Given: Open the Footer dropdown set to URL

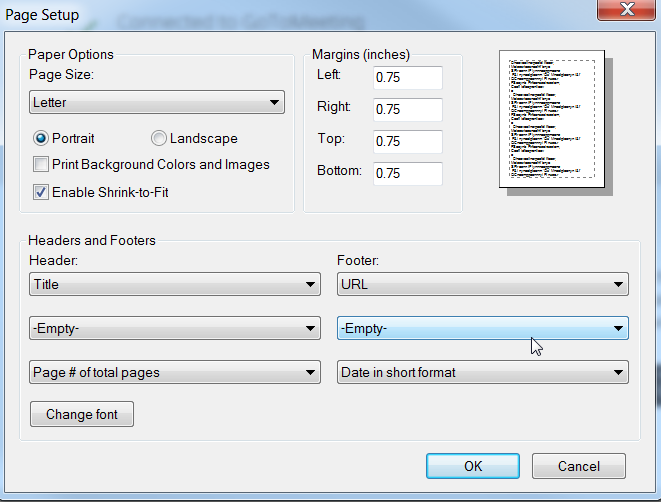Looking at the screenshot, I should (x=483, y=284).
